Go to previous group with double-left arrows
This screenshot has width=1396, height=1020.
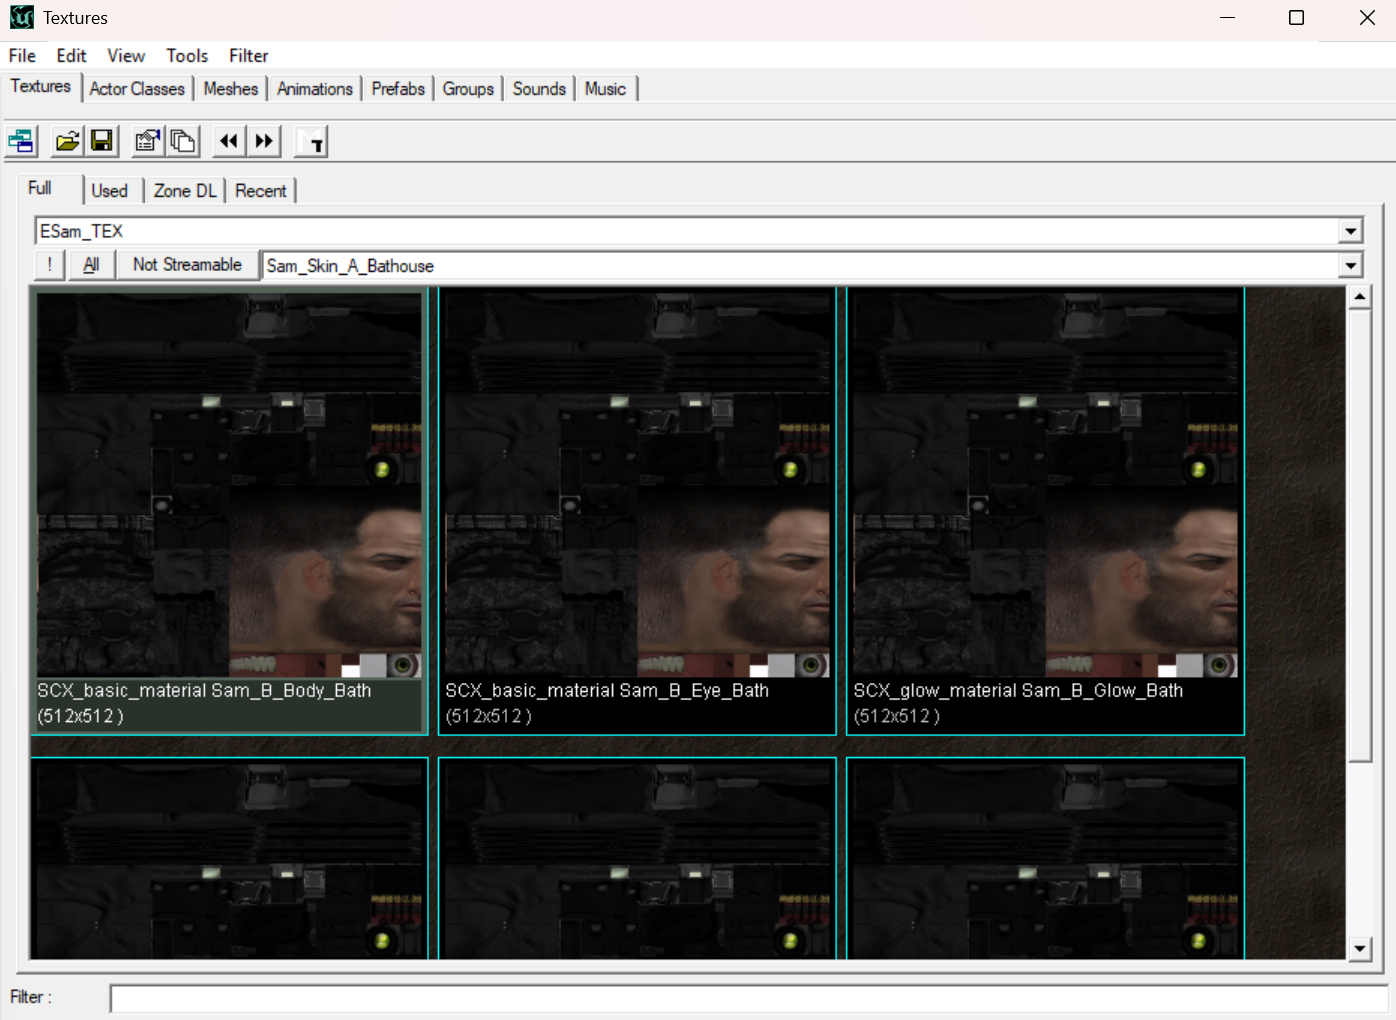[229, 141]
